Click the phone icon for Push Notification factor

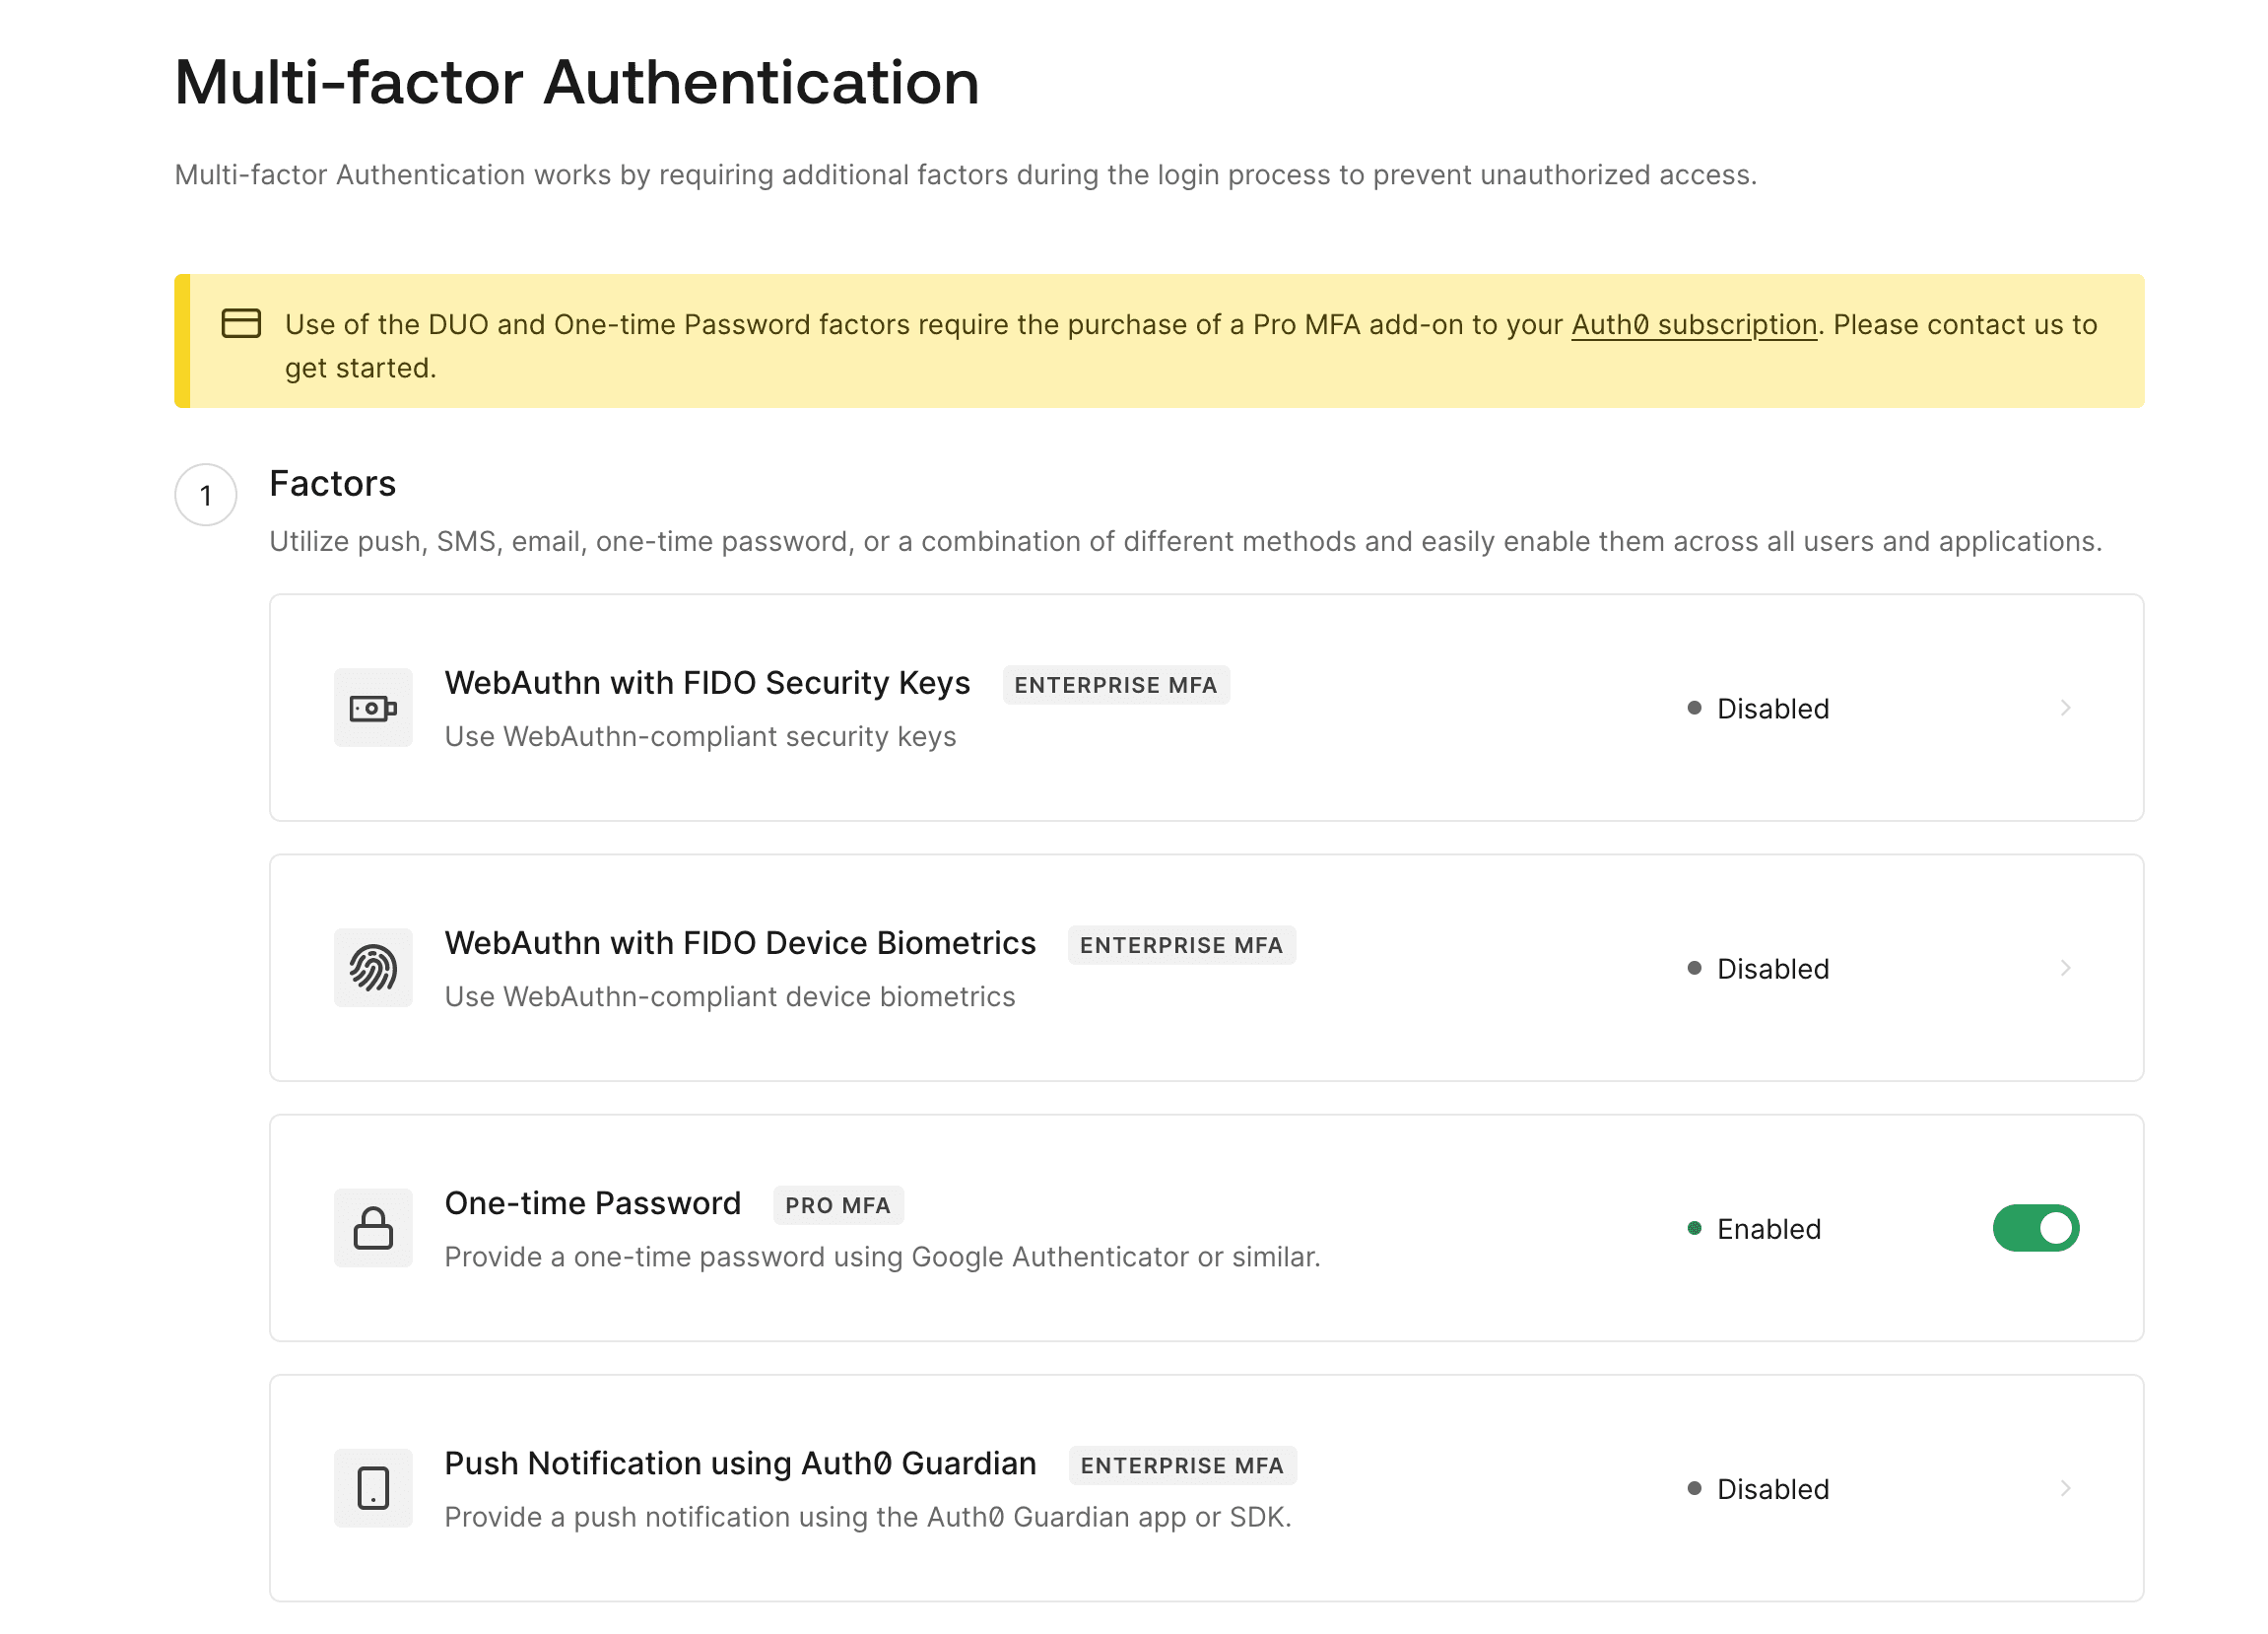click(x=372, y=1488)
